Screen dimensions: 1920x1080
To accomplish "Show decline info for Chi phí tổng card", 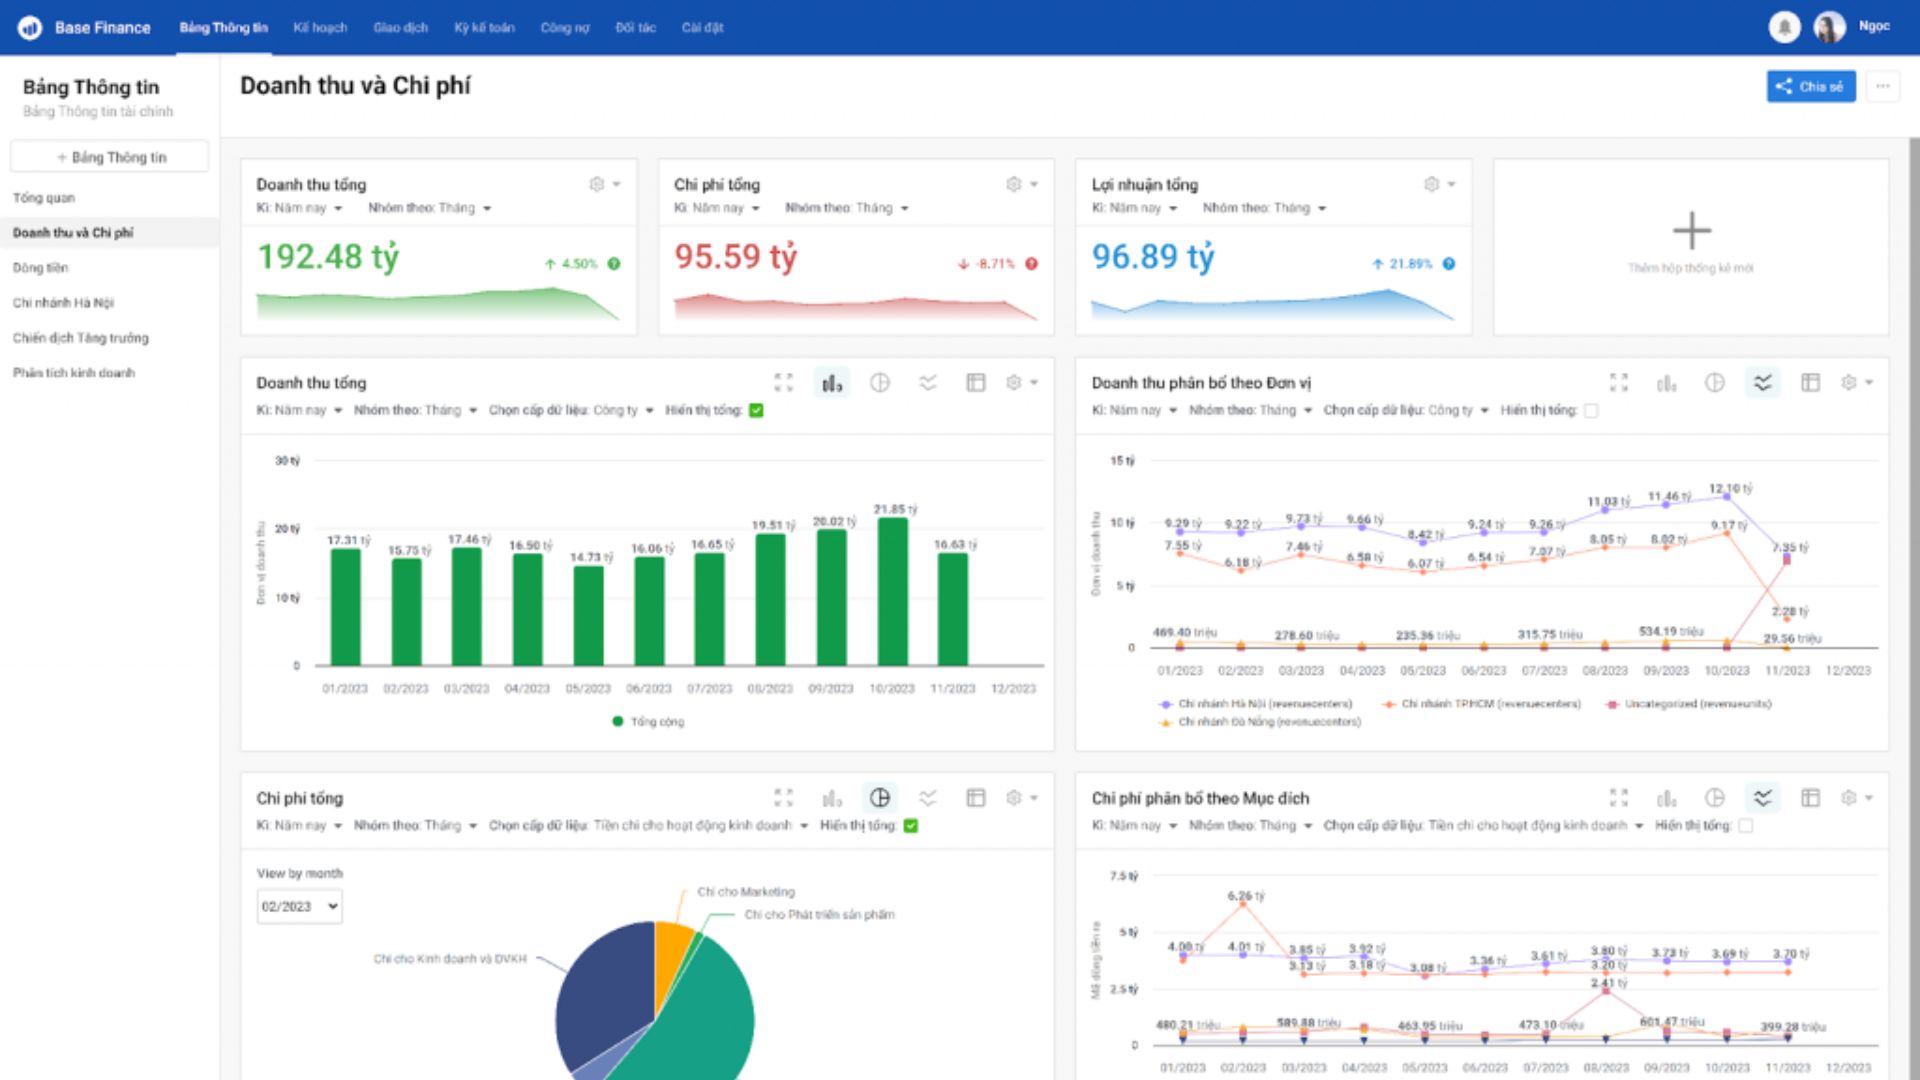I will [1031, 264].
